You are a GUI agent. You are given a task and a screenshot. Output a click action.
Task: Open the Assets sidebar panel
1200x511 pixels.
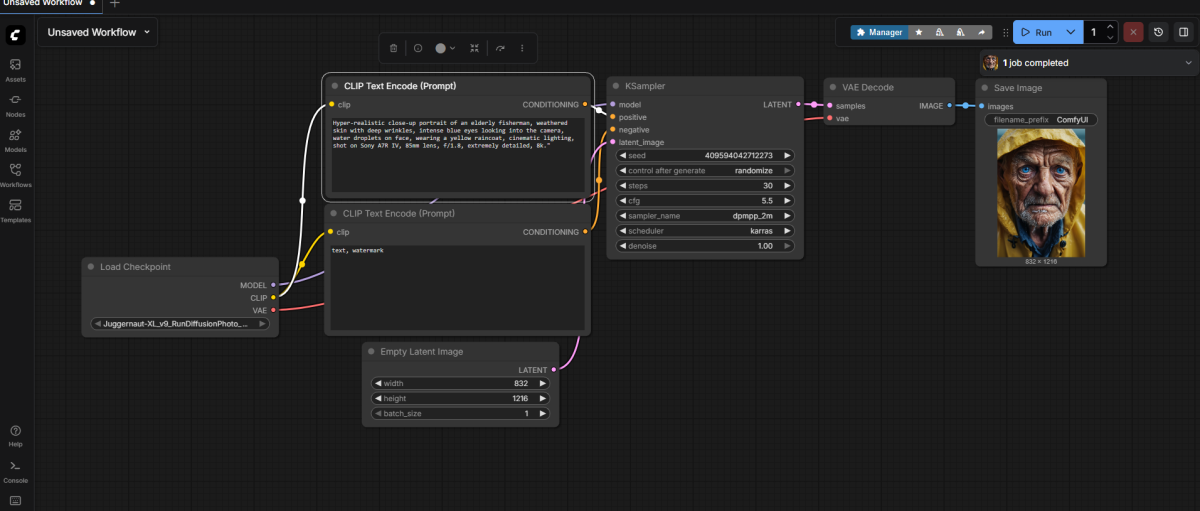[x=15, y=69]
